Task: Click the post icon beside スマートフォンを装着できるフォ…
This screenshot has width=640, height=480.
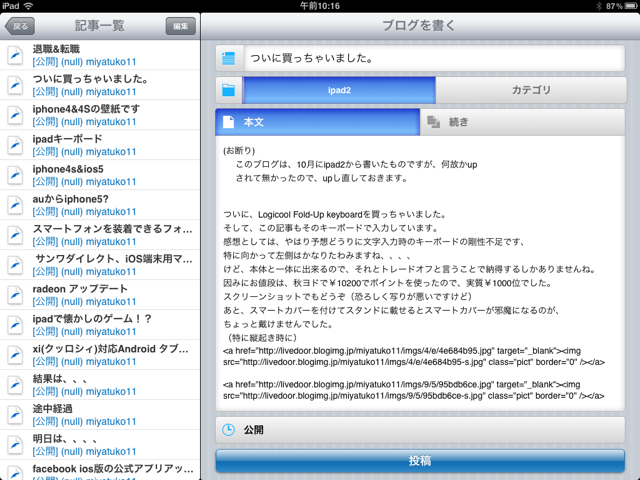Action: (15, 236)
